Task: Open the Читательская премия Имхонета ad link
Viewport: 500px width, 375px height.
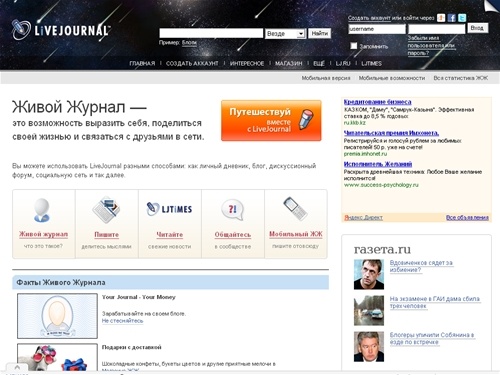Action: coord(391,133)
